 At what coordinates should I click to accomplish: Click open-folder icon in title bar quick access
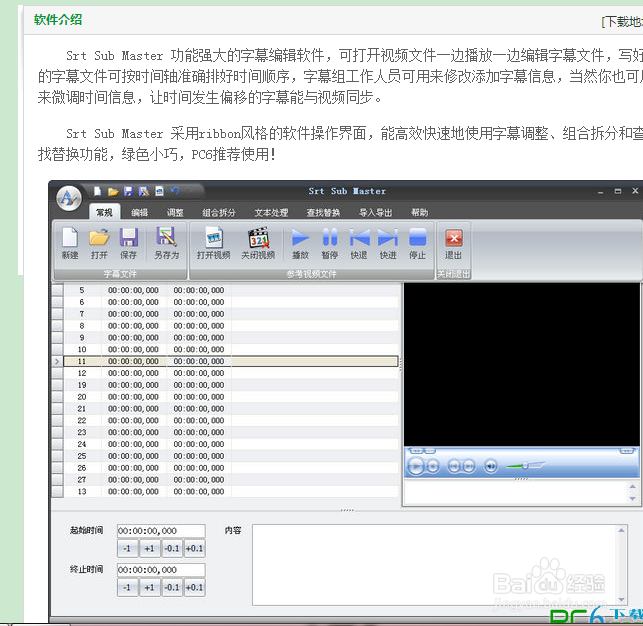click(113, 191)
